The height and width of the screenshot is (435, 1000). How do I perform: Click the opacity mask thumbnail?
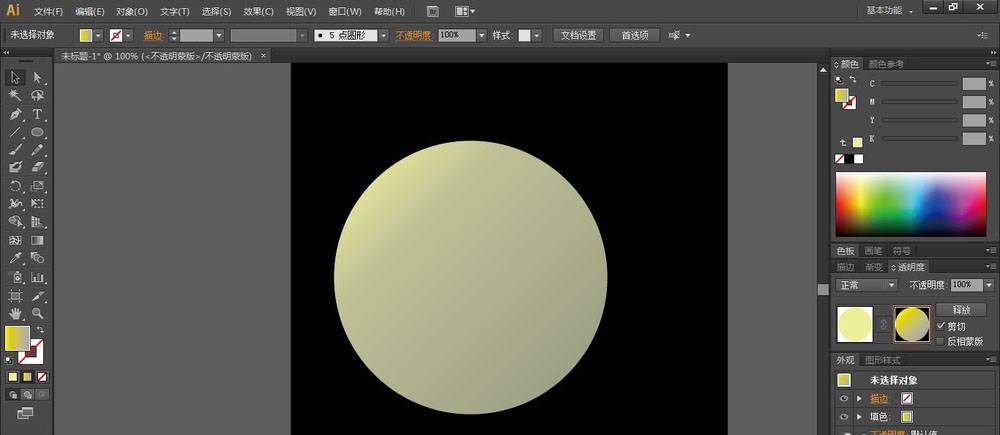pyautogui.click(x=911, y=323)
